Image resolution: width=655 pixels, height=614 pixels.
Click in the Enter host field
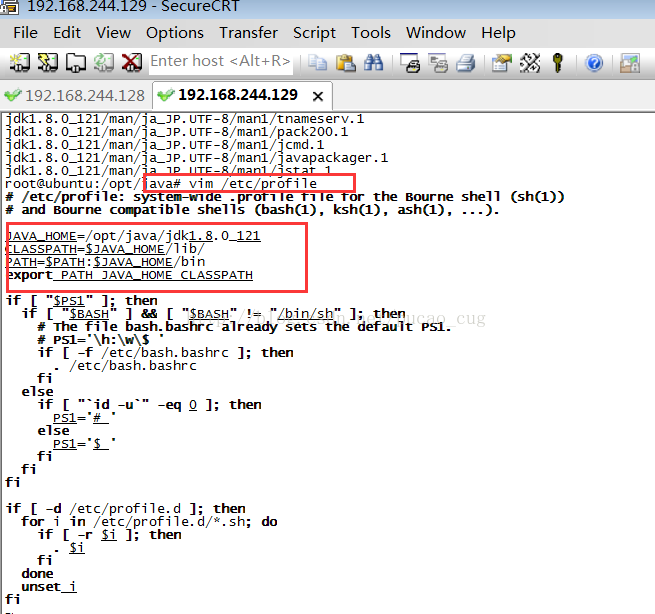click(x=220, y=62)
